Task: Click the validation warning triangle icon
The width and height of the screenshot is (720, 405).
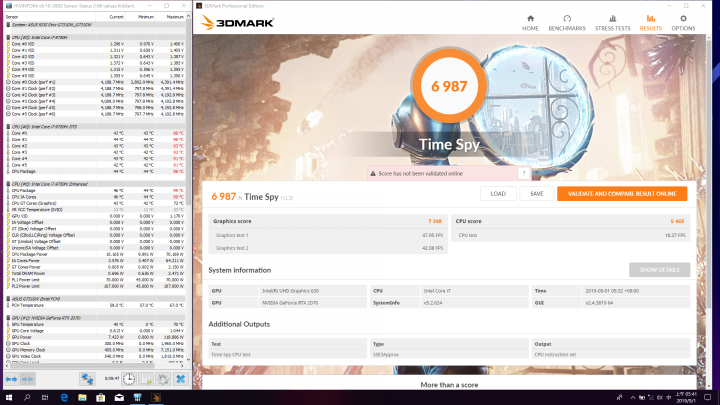Action: (x=373, y=174)
